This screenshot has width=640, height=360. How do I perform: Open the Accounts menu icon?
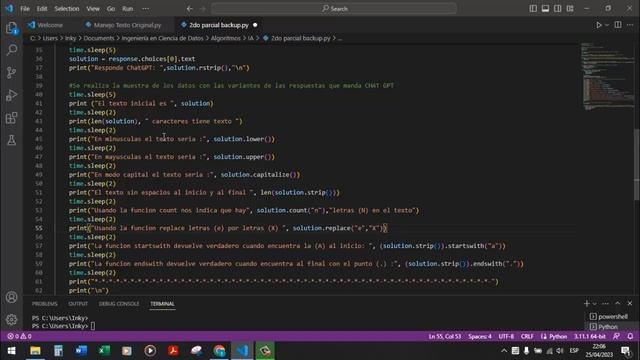[x=11, y=297]
